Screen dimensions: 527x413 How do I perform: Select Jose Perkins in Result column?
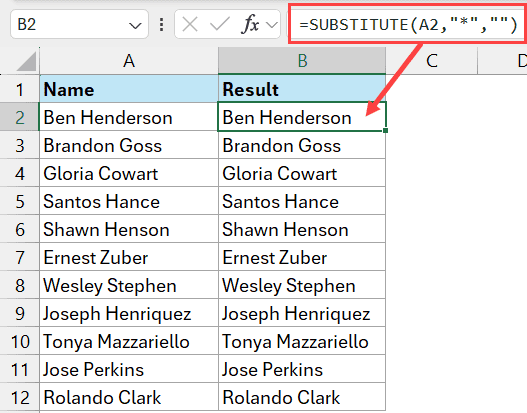pyautogui.click(x=302, y=369)
